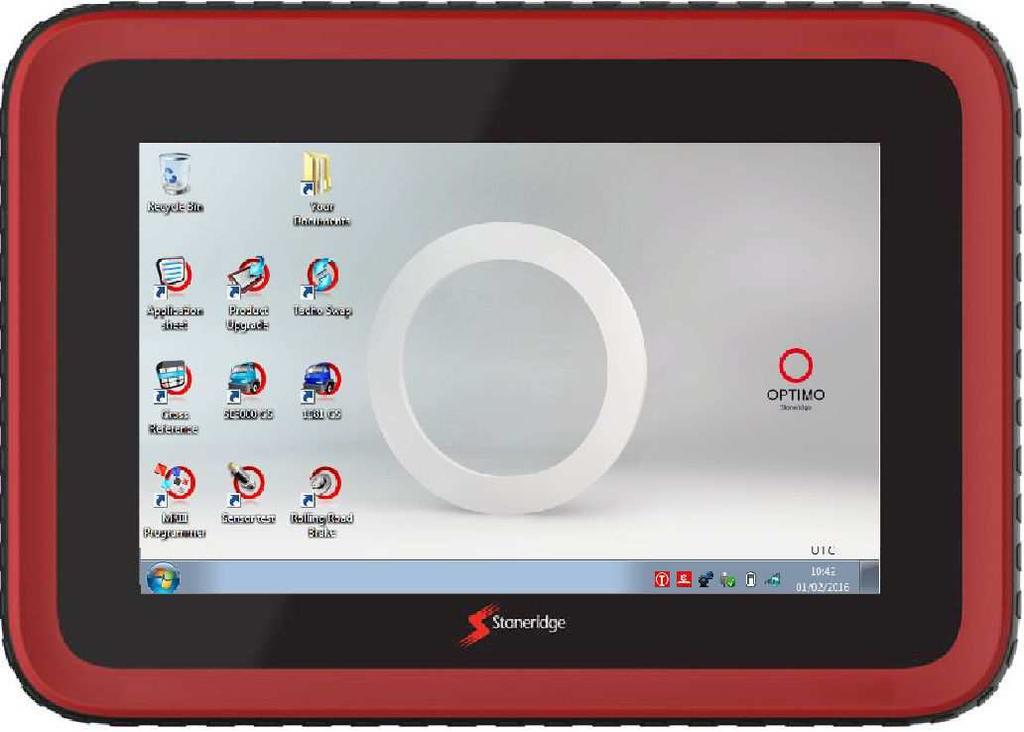Select the MKII Programmer shortcut
The image size is (1024, 732).
pyautogui.click(x=174, y=501)
